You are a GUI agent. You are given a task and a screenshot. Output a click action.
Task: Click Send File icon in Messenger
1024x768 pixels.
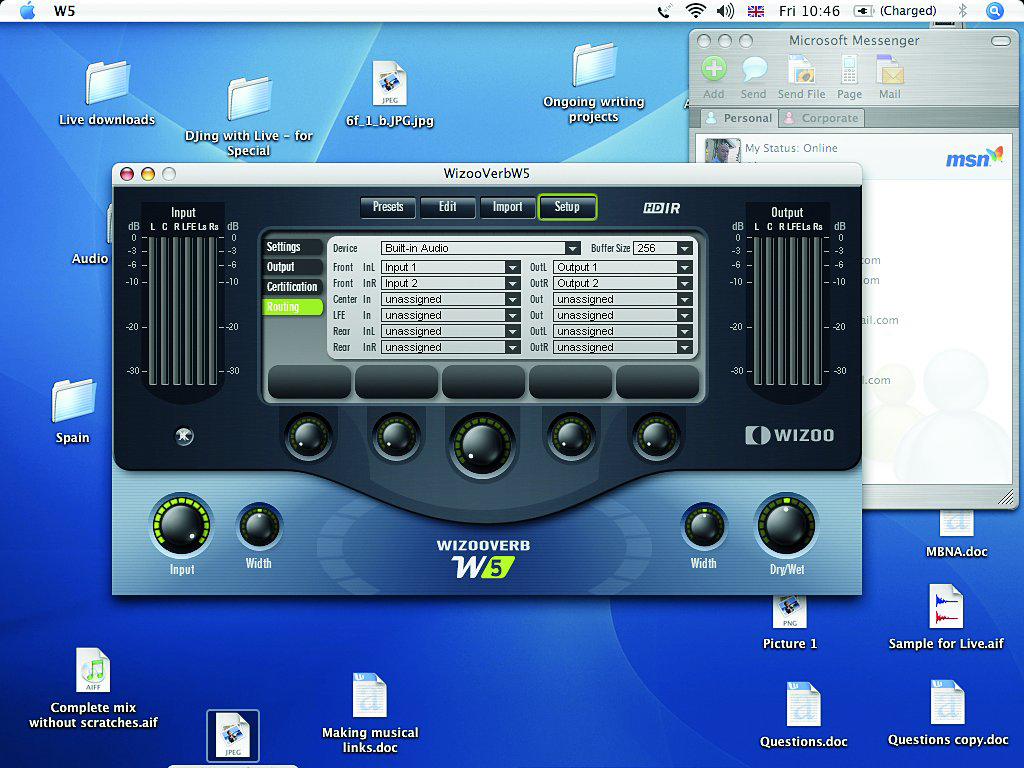coord(801,69)
